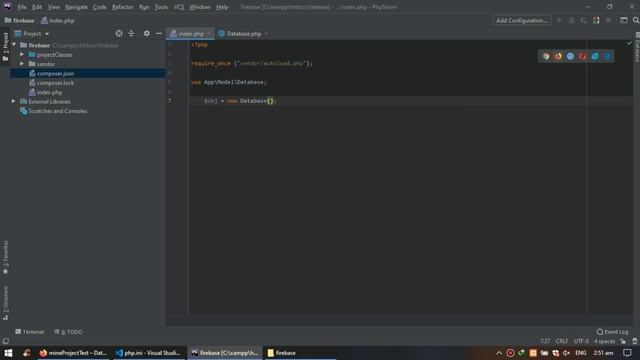Screen dimensions: 640x360
Task: Open the Refactor menu
Action: [122, 7]
